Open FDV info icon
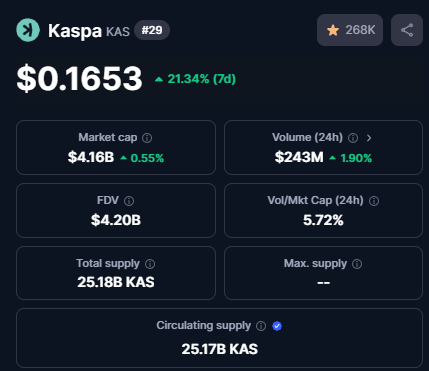Image resolution: width=429 pixels, height=371 pixels. click(x=129, y=201)
